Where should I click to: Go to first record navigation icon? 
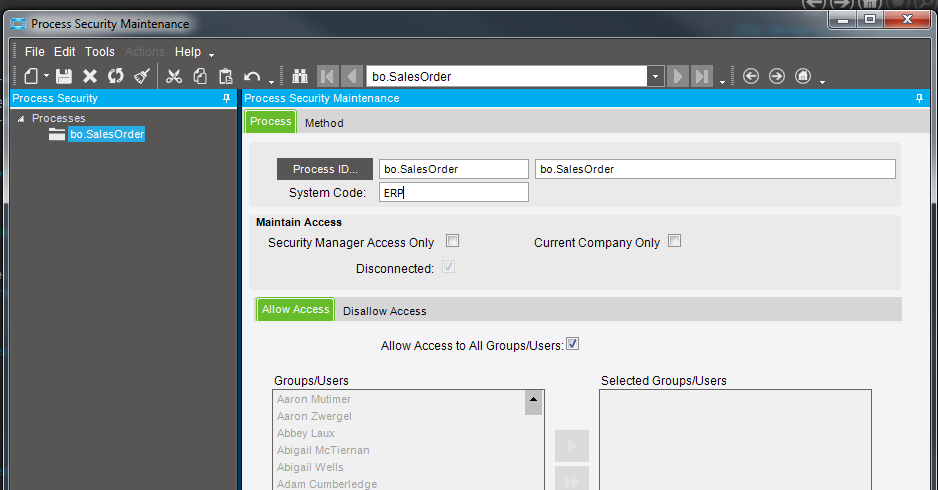(327, 77)
